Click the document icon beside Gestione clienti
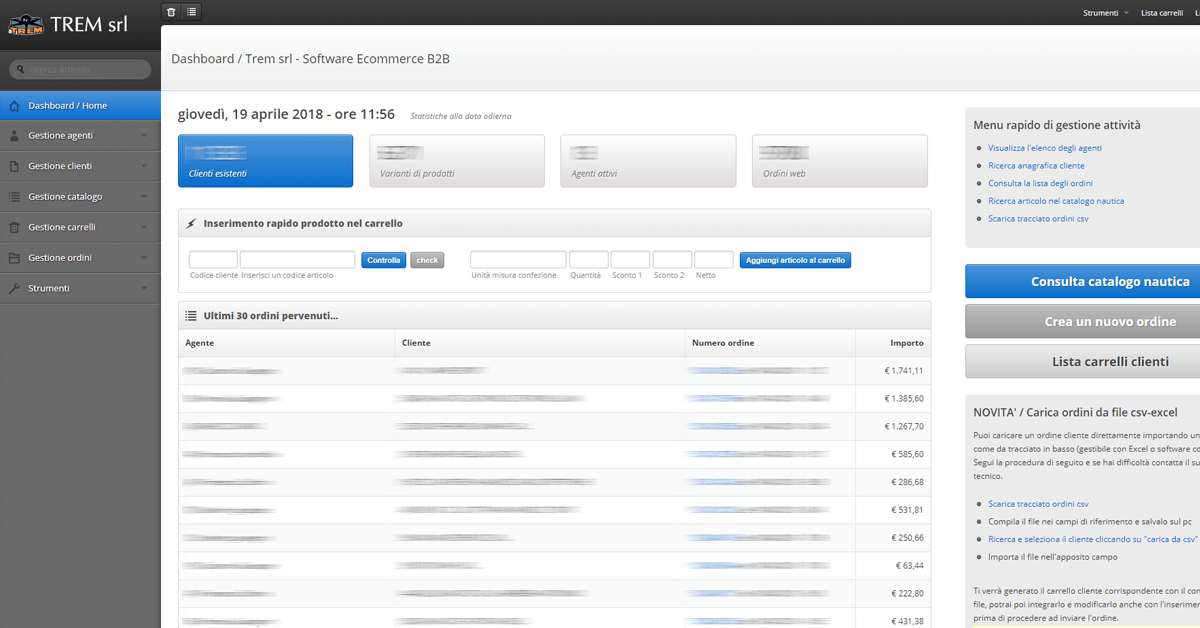The height and width of the screenshot is (628, 1200). pos(14,166)
